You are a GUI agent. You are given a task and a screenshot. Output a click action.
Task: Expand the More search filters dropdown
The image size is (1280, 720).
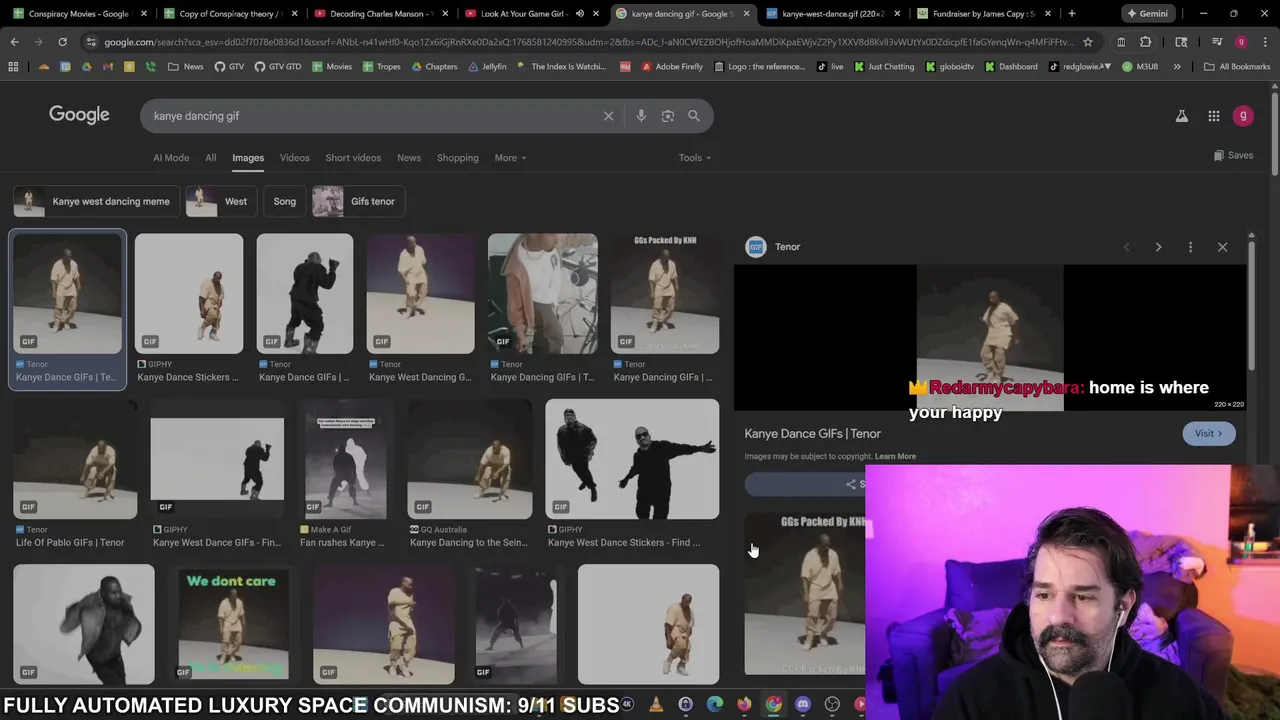pos(510,158)
